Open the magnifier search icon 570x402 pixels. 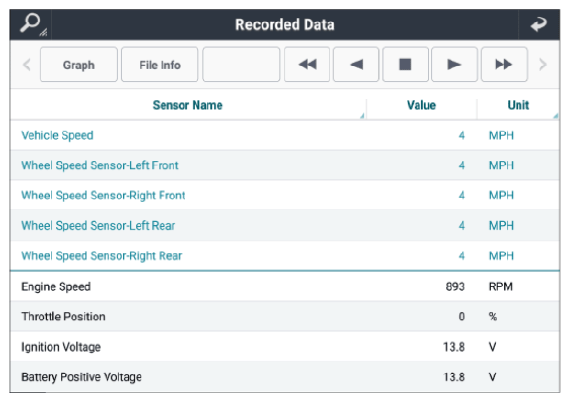[x=32, y=24]
